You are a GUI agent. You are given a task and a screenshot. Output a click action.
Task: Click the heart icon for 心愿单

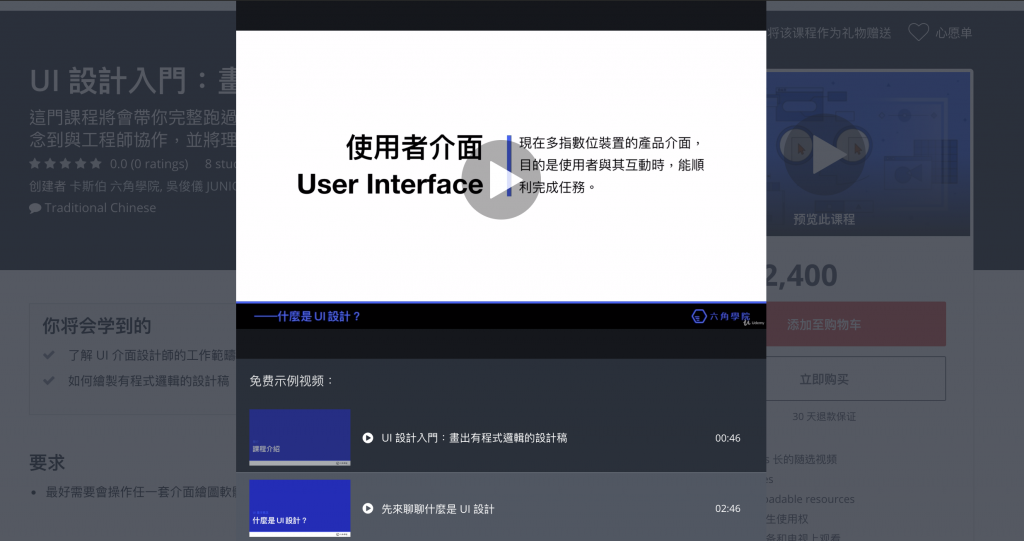click(917, 33)
